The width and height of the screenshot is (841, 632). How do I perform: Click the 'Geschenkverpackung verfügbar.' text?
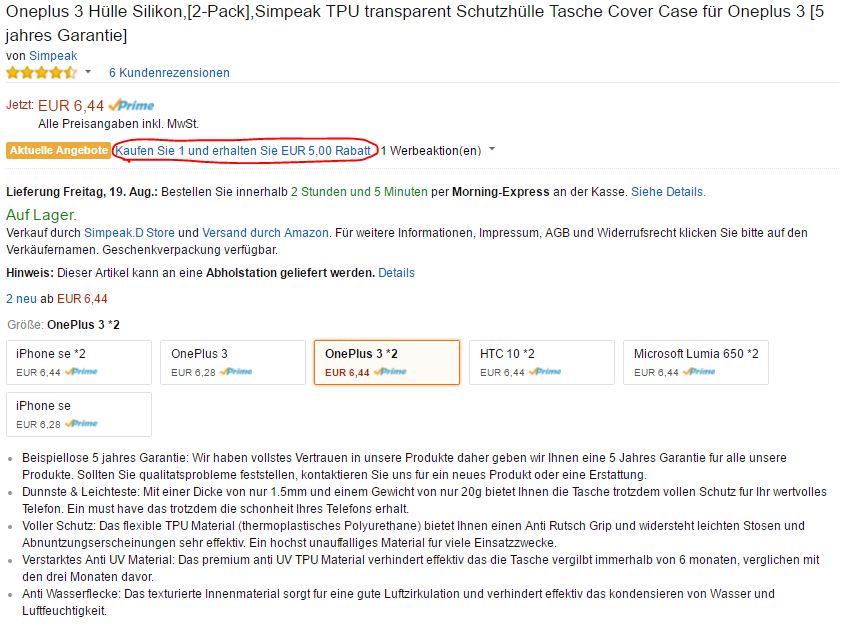tap(190, 250)
